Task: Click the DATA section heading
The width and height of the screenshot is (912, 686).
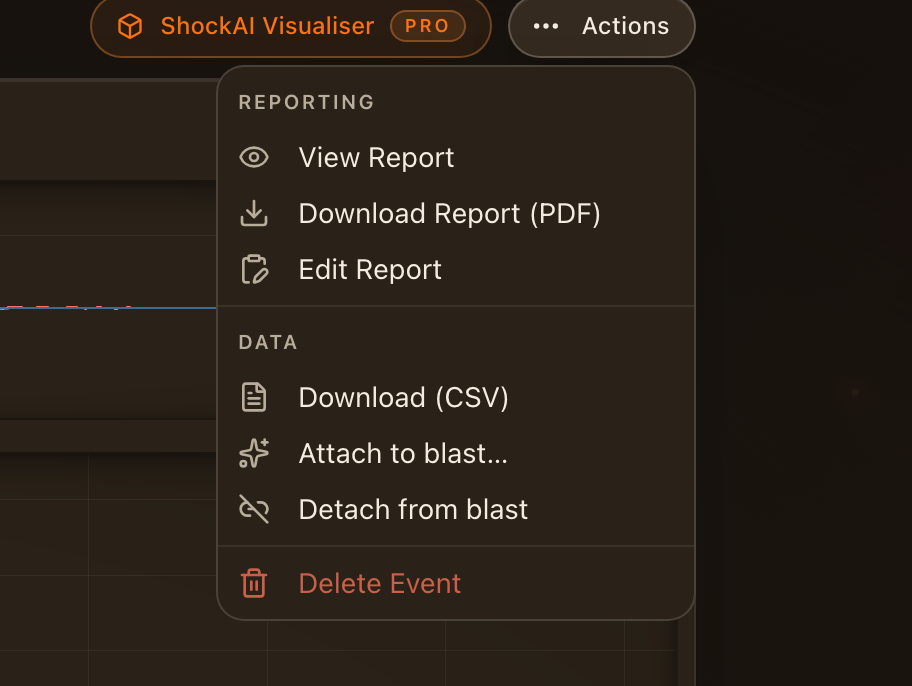Action: [x=268, y=342]
